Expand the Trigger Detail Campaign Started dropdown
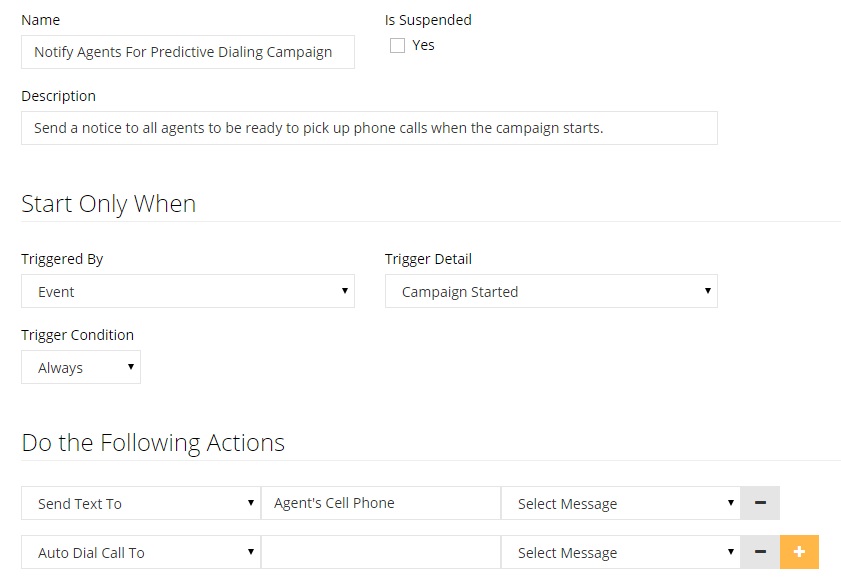 point(551,291)
